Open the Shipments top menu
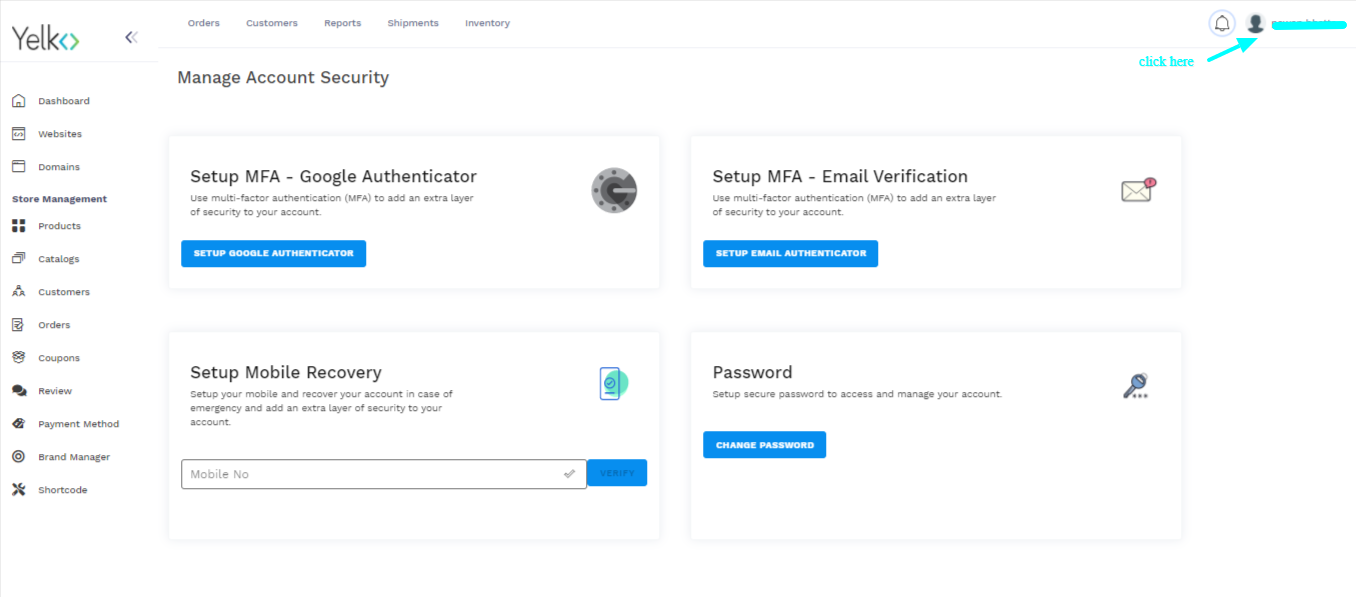Screen dimensions: 1356x597 point(413,23)
